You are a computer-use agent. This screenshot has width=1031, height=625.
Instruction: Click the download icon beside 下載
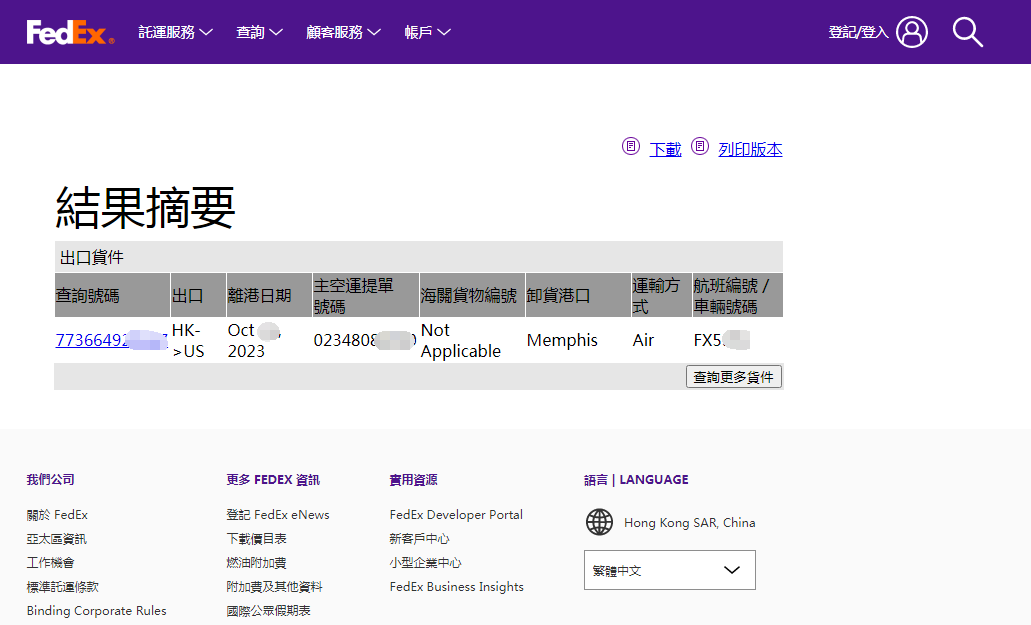pyautogui.click(x=631, y=147)
